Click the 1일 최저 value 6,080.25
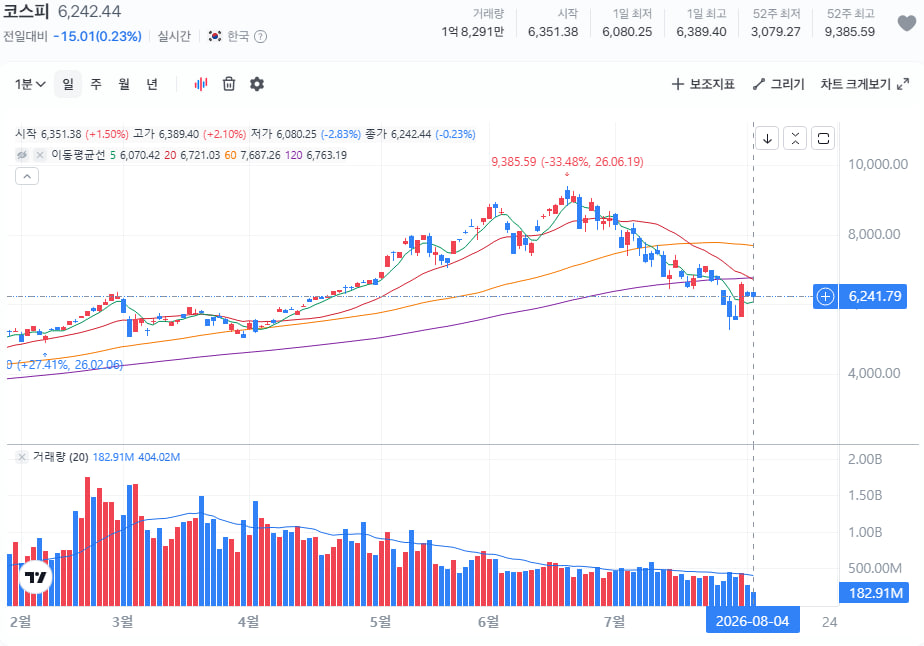Viewport: 924px width, 646px height. coord(627,32)
